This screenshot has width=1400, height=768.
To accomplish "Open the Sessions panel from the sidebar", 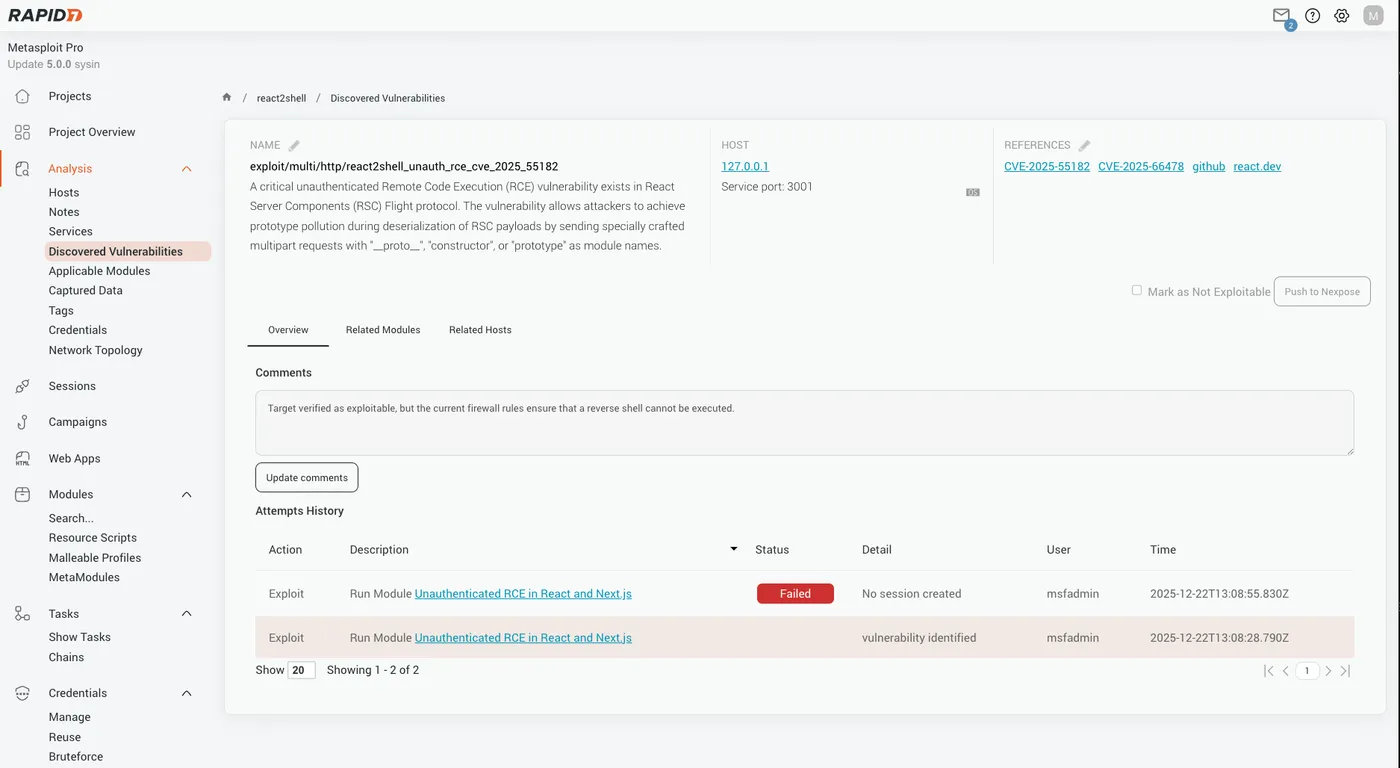I will 22,385.
